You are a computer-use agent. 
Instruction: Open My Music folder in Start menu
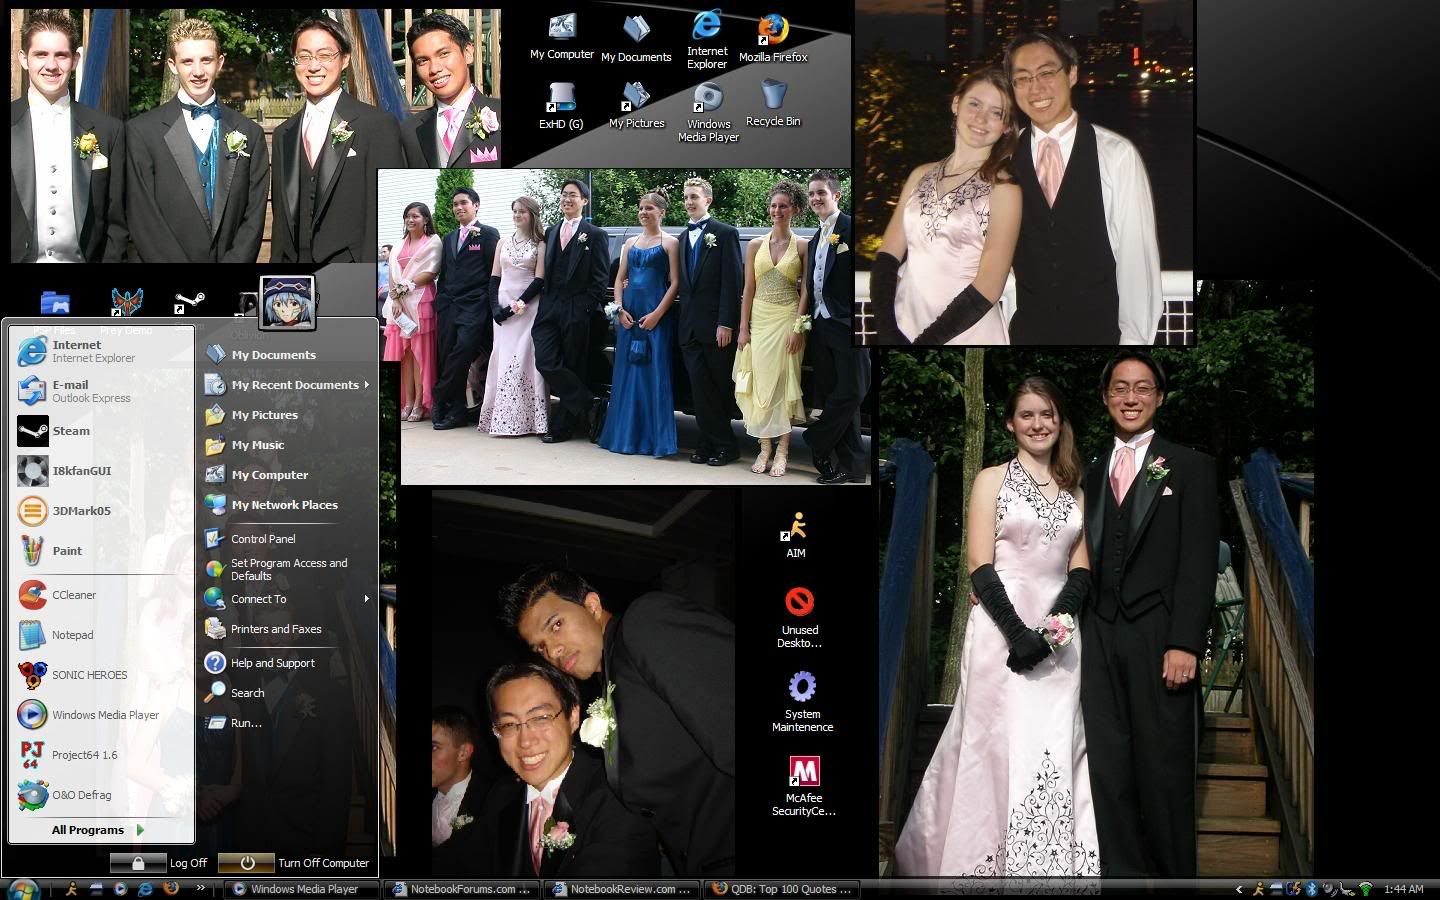[x=287, y=445]
